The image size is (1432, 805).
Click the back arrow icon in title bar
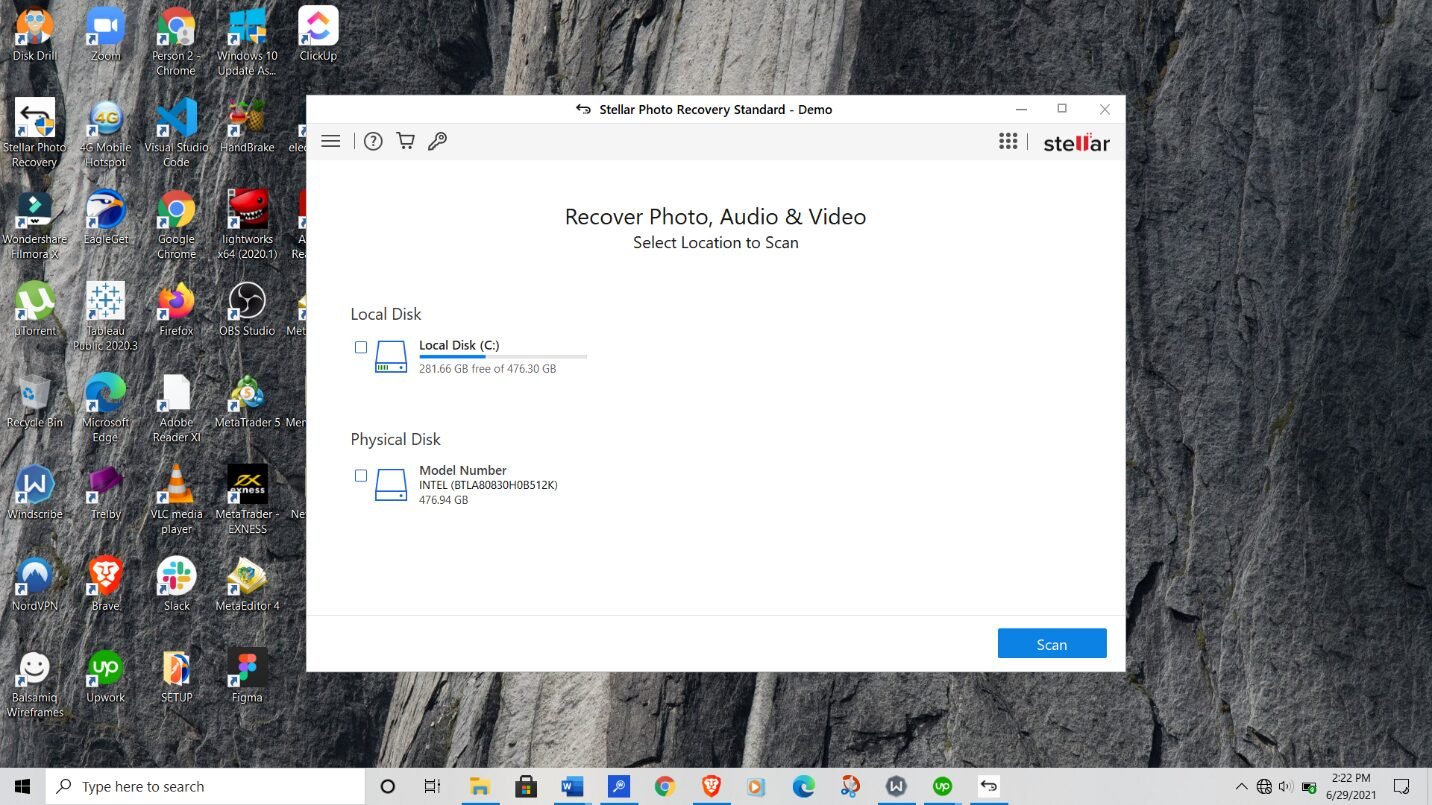pos(583,110)
